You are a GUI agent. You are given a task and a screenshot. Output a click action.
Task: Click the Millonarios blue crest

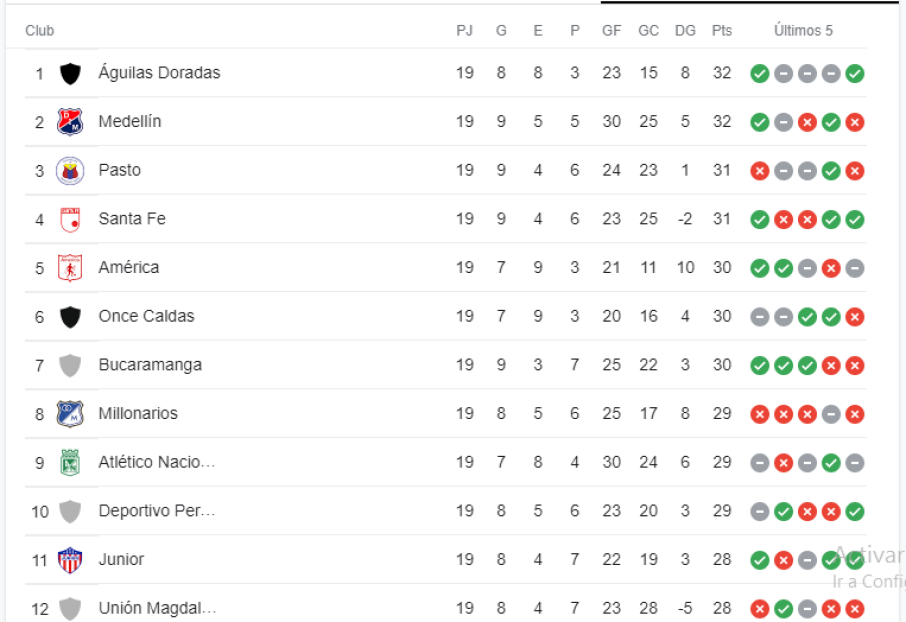point(70,414)
